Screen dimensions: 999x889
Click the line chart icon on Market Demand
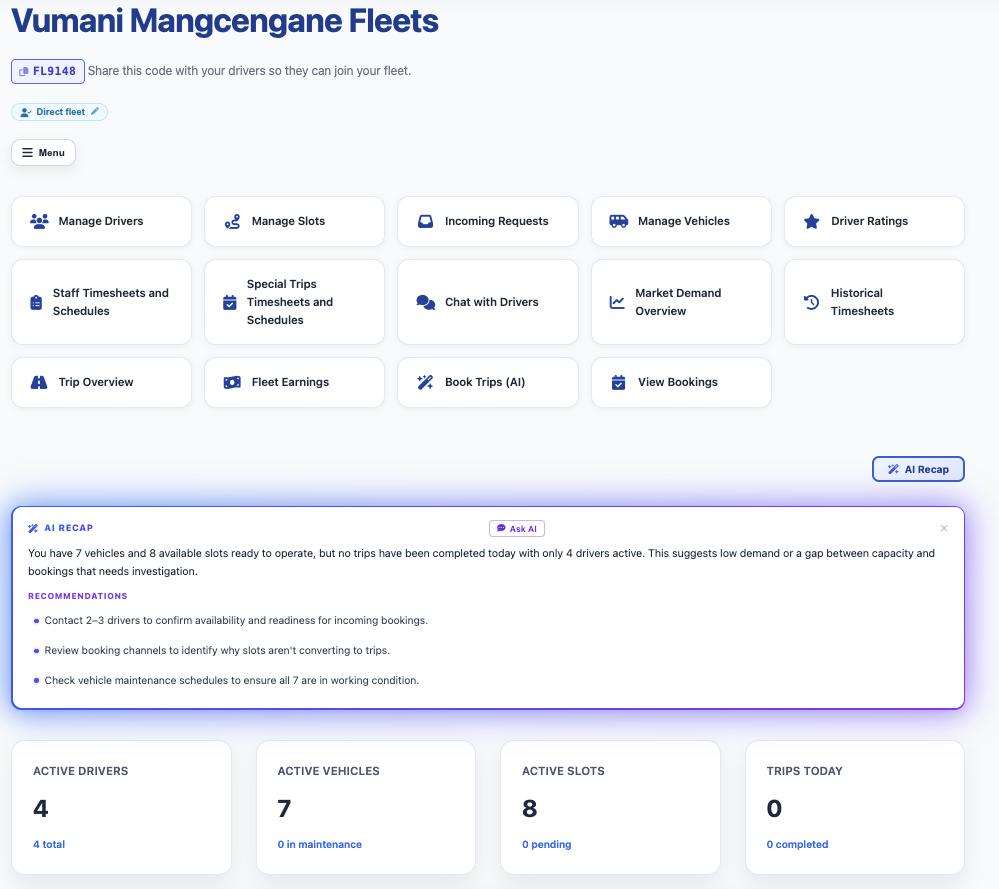[617, 302]
